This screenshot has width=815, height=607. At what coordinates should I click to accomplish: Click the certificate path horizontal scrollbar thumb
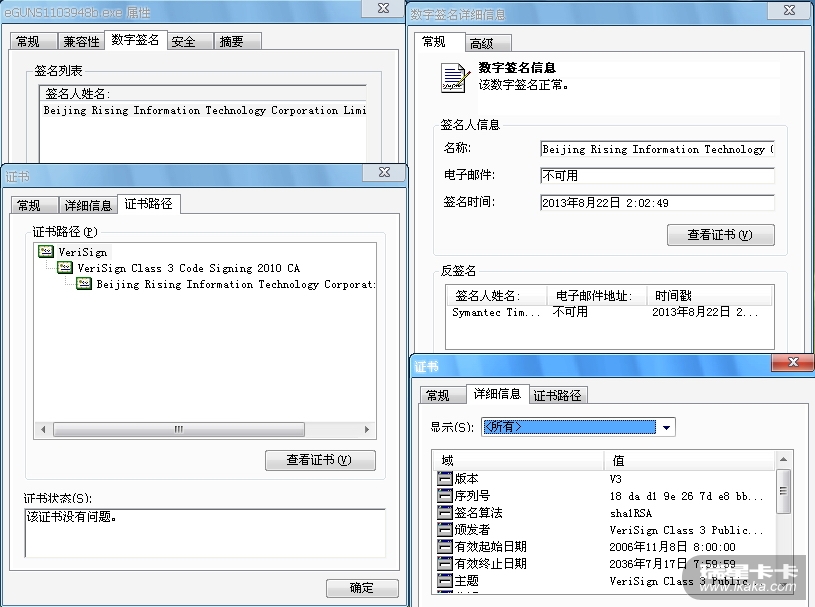(179, 429)
